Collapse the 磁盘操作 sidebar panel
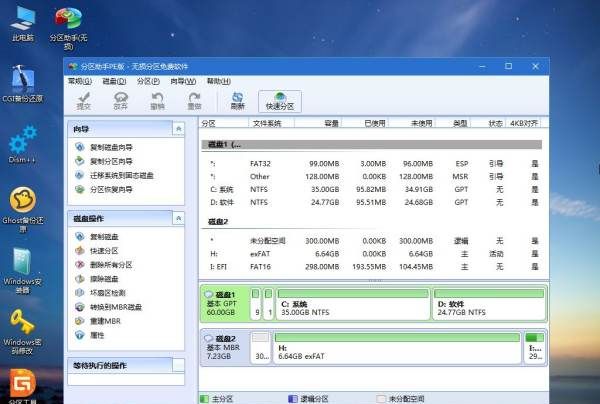600x404 pixels. pos(178,217)
